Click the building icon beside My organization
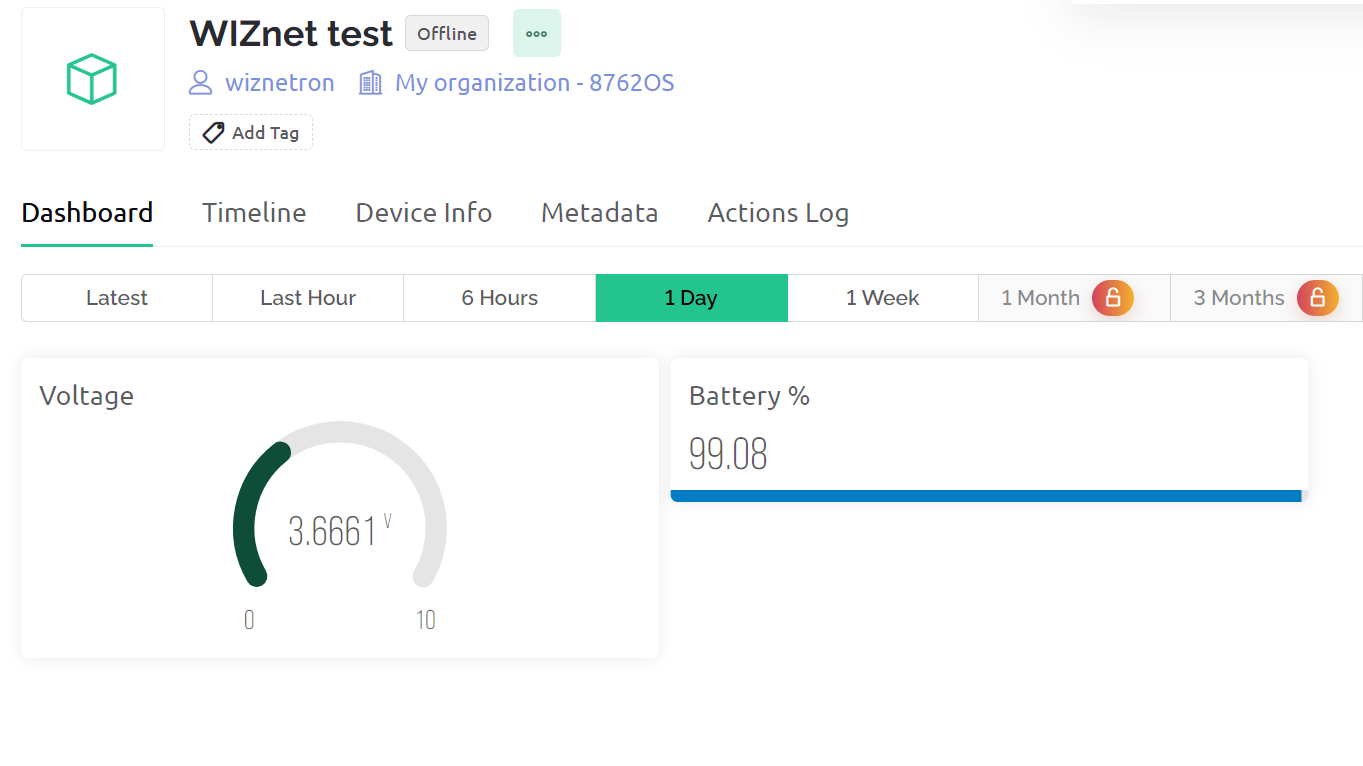 tap(371, 83)
